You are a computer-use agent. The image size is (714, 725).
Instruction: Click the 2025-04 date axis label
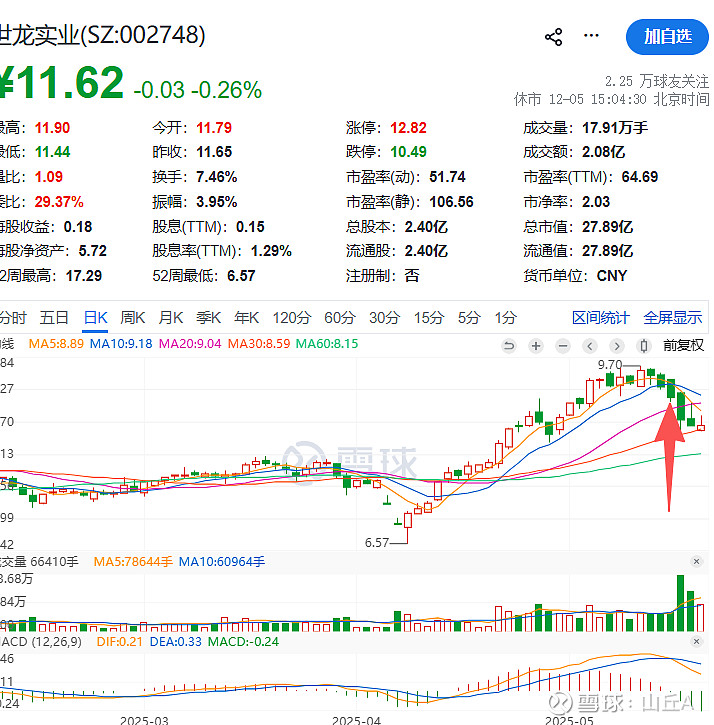[357, 720]
